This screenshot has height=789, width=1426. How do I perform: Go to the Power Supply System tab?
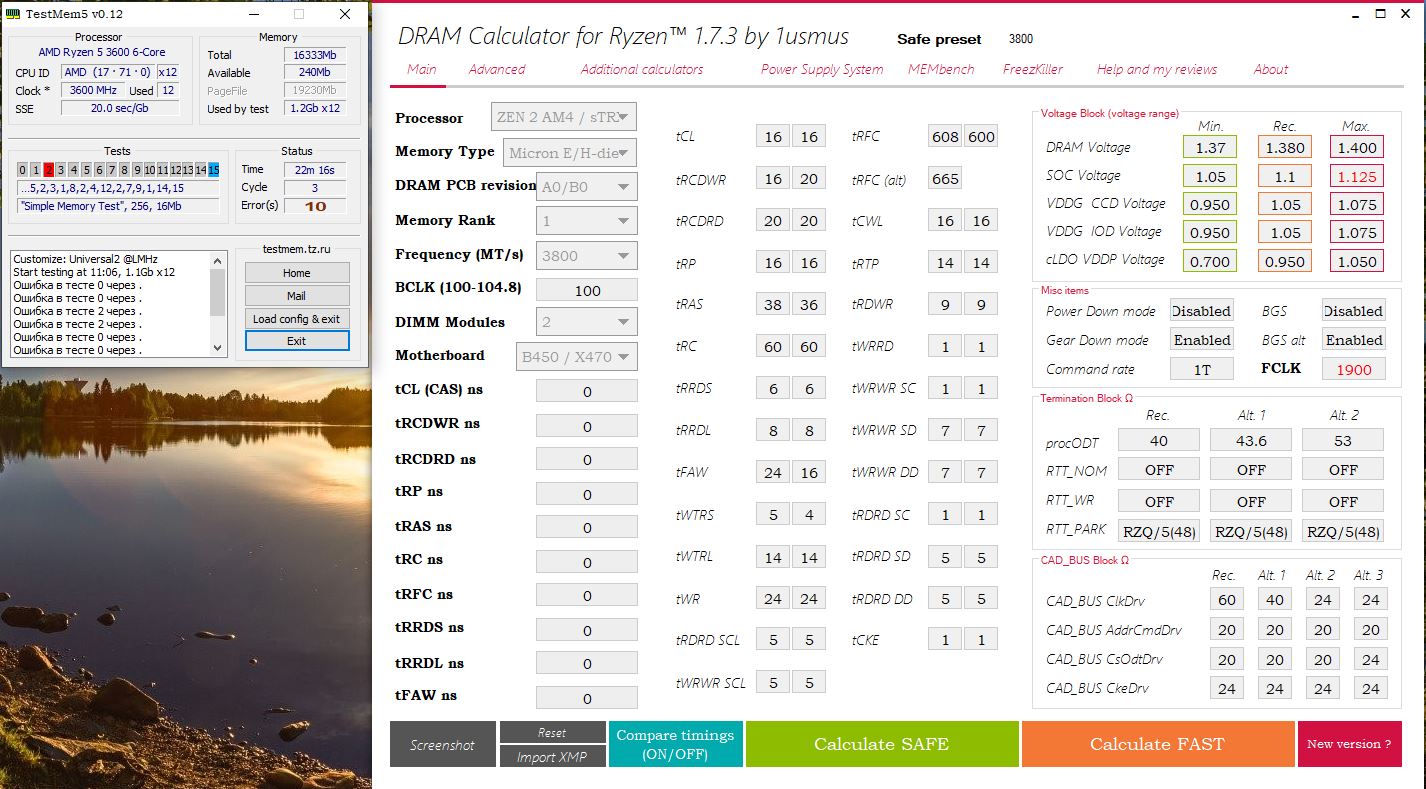tap(822, 69)
